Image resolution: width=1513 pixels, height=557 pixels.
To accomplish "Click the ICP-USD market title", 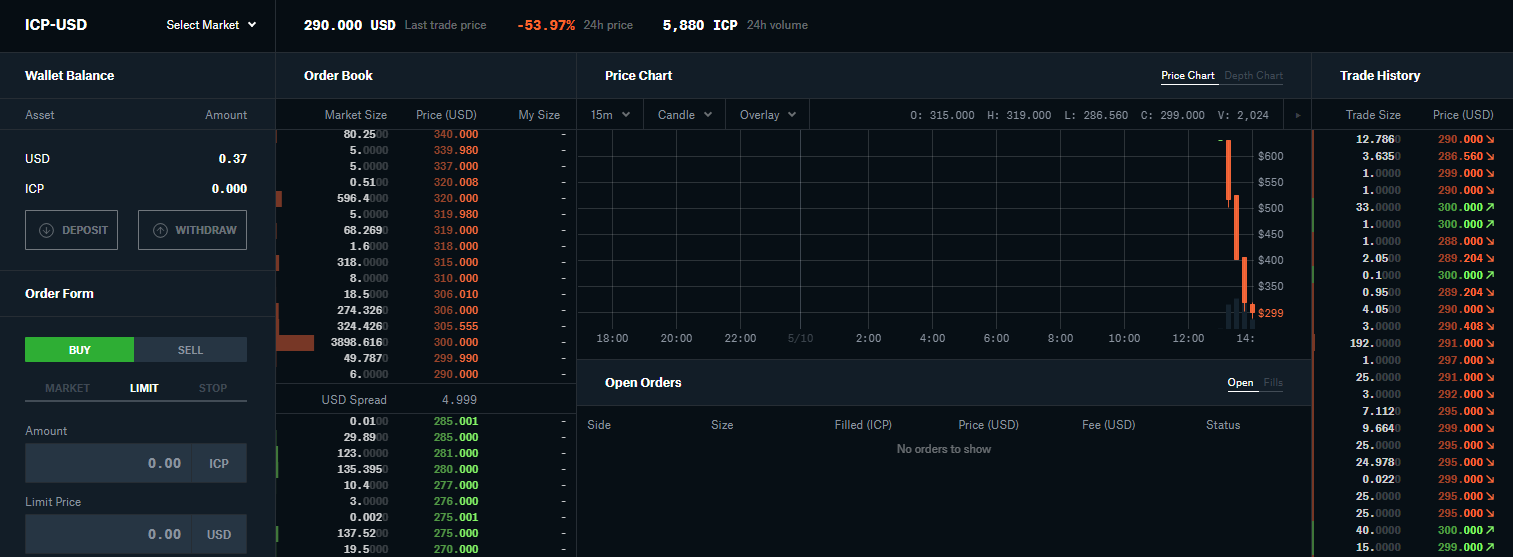I will 56,25.
